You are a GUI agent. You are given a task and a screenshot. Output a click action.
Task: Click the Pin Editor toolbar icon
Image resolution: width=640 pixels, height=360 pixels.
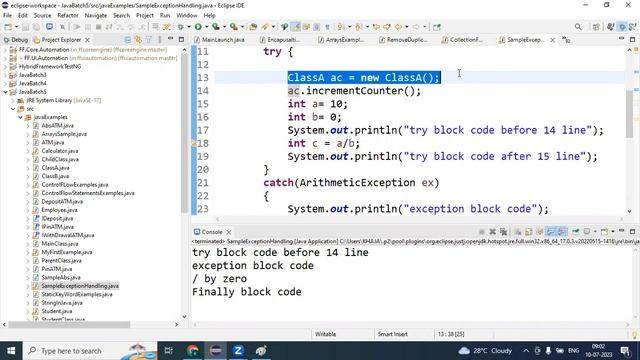pyautogui.click(x=437, y=27)
